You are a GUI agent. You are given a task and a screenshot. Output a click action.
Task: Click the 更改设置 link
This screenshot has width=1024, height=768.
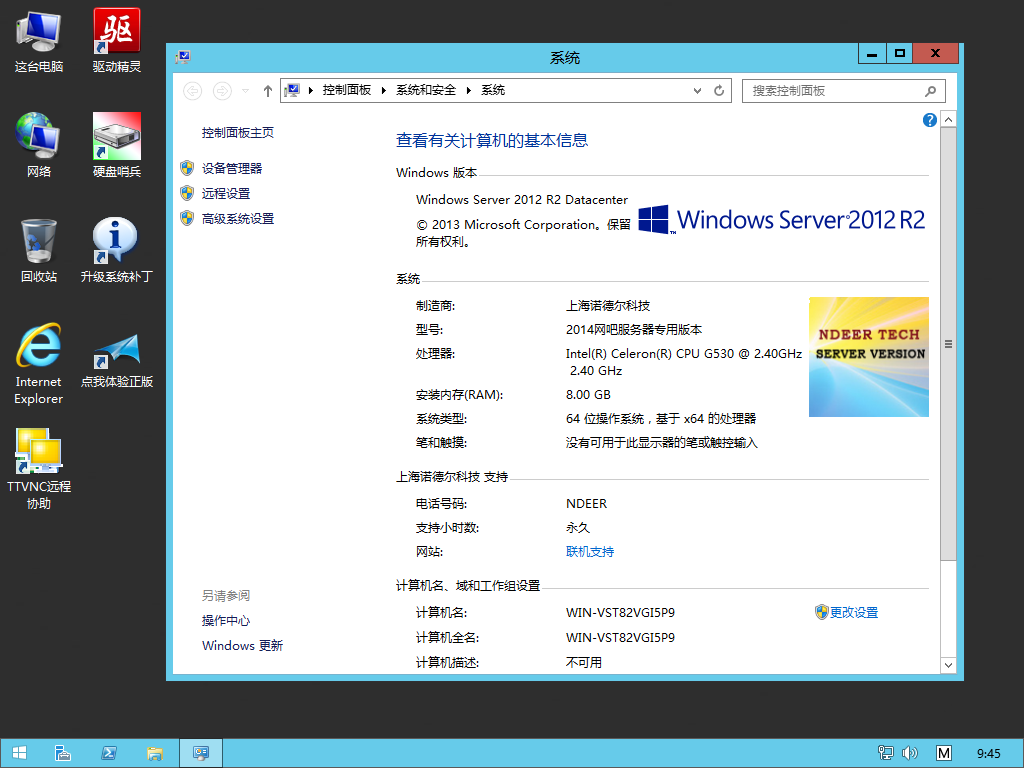pyautogui.click(x=853, y=613)
